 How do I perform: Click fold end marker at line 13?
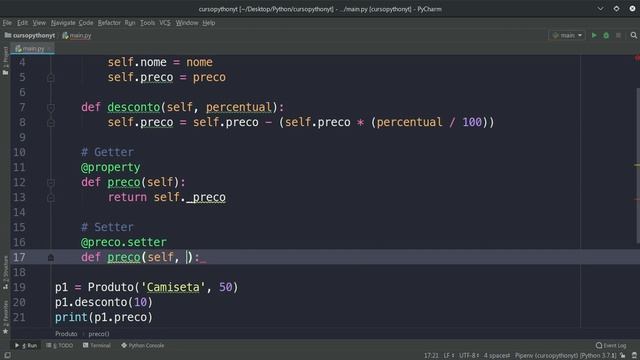tap(51, 198)
